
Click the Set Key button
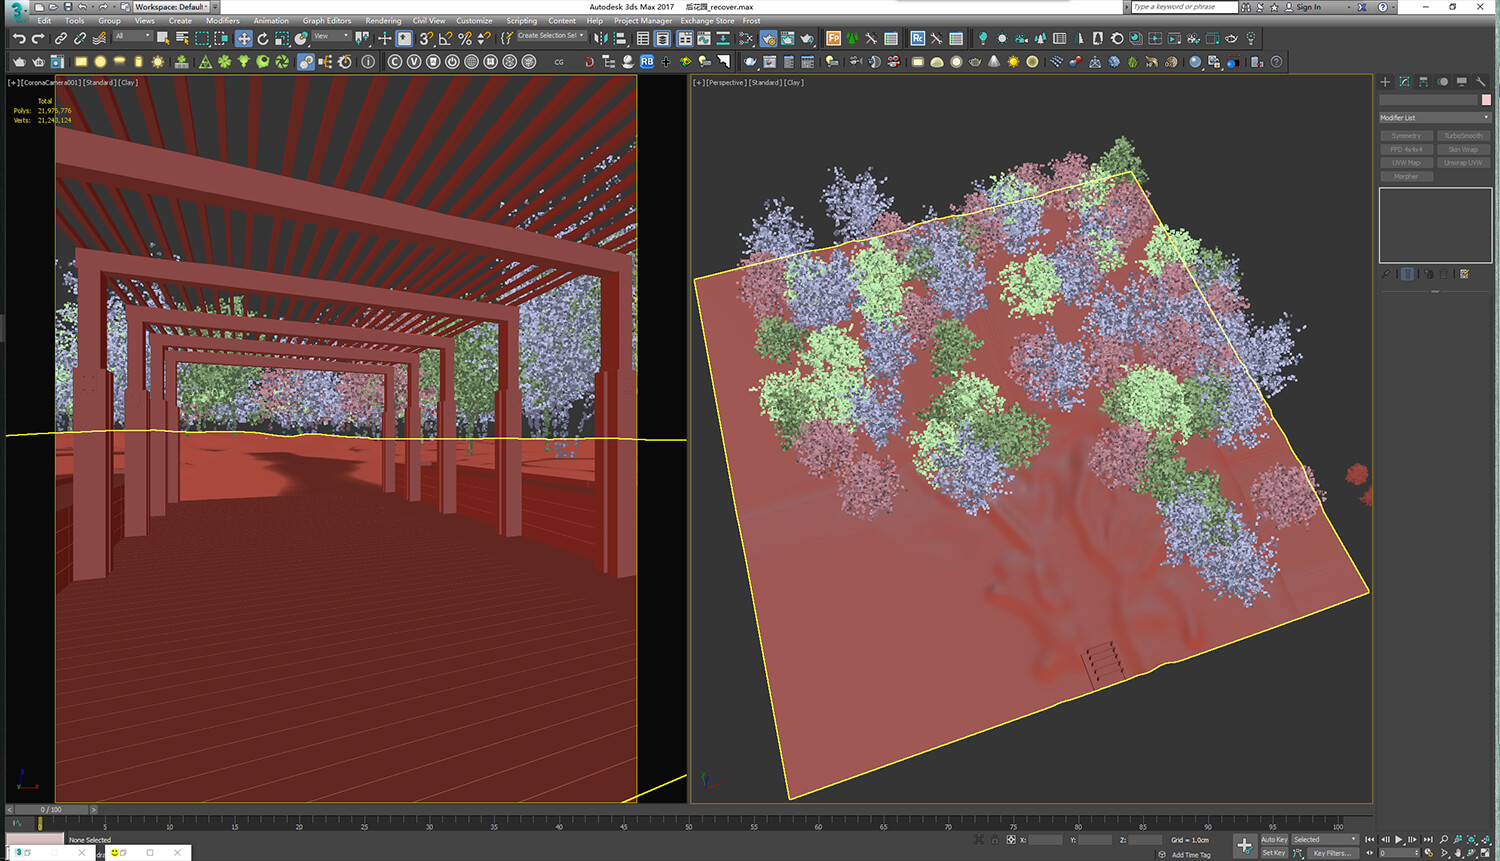pos(1274,853)
